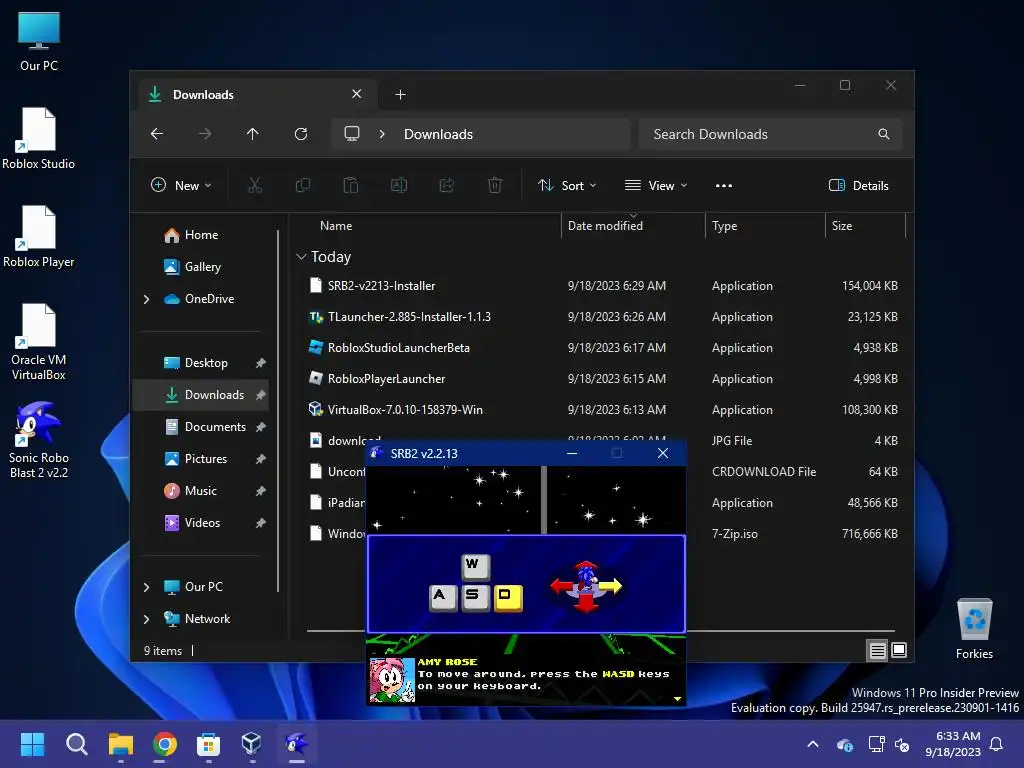Open the New dropdown menu

pyautogui.click(x=181, y=185)
